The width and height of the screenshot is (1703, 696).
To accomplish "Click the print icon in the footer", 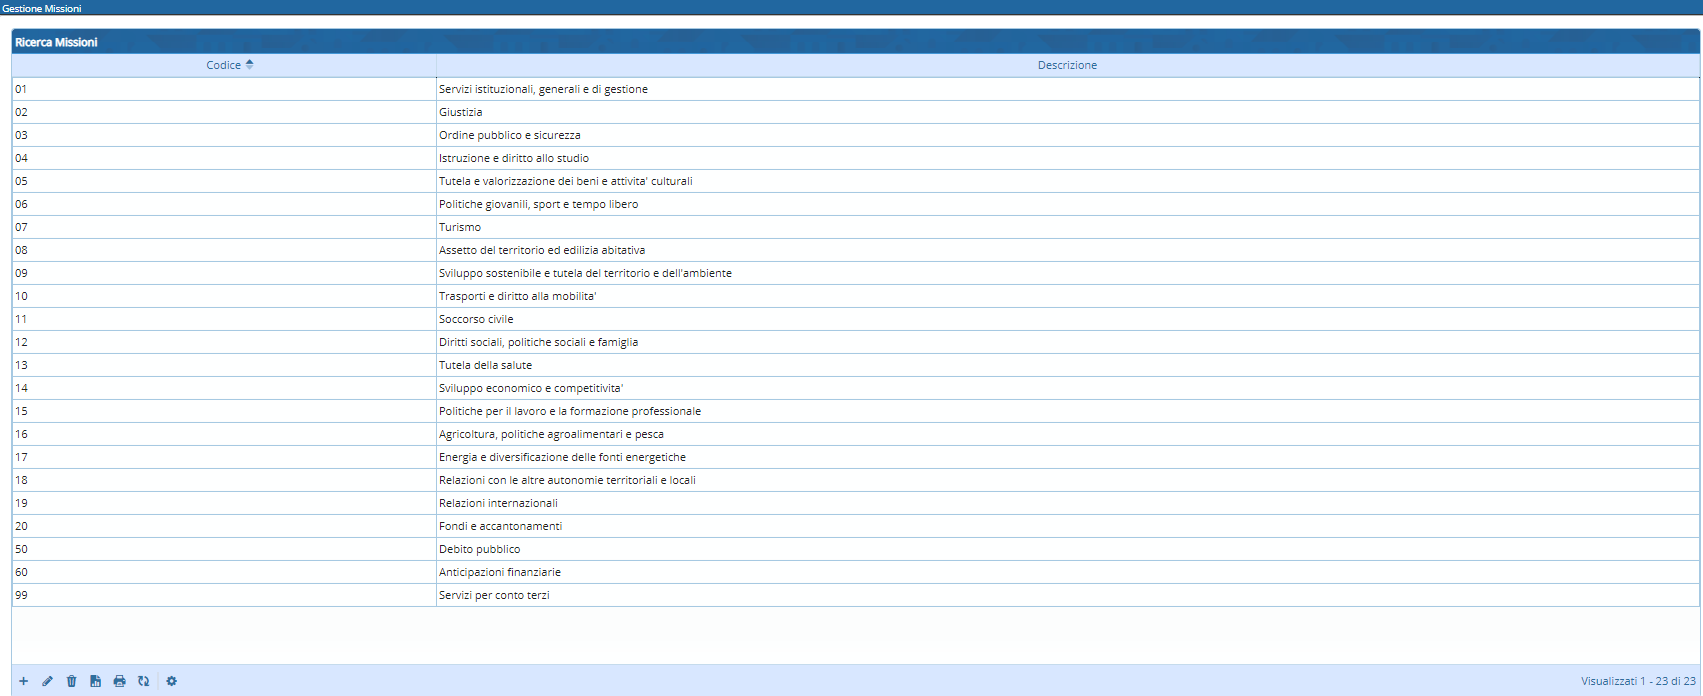I will click(x=119, y=681).
